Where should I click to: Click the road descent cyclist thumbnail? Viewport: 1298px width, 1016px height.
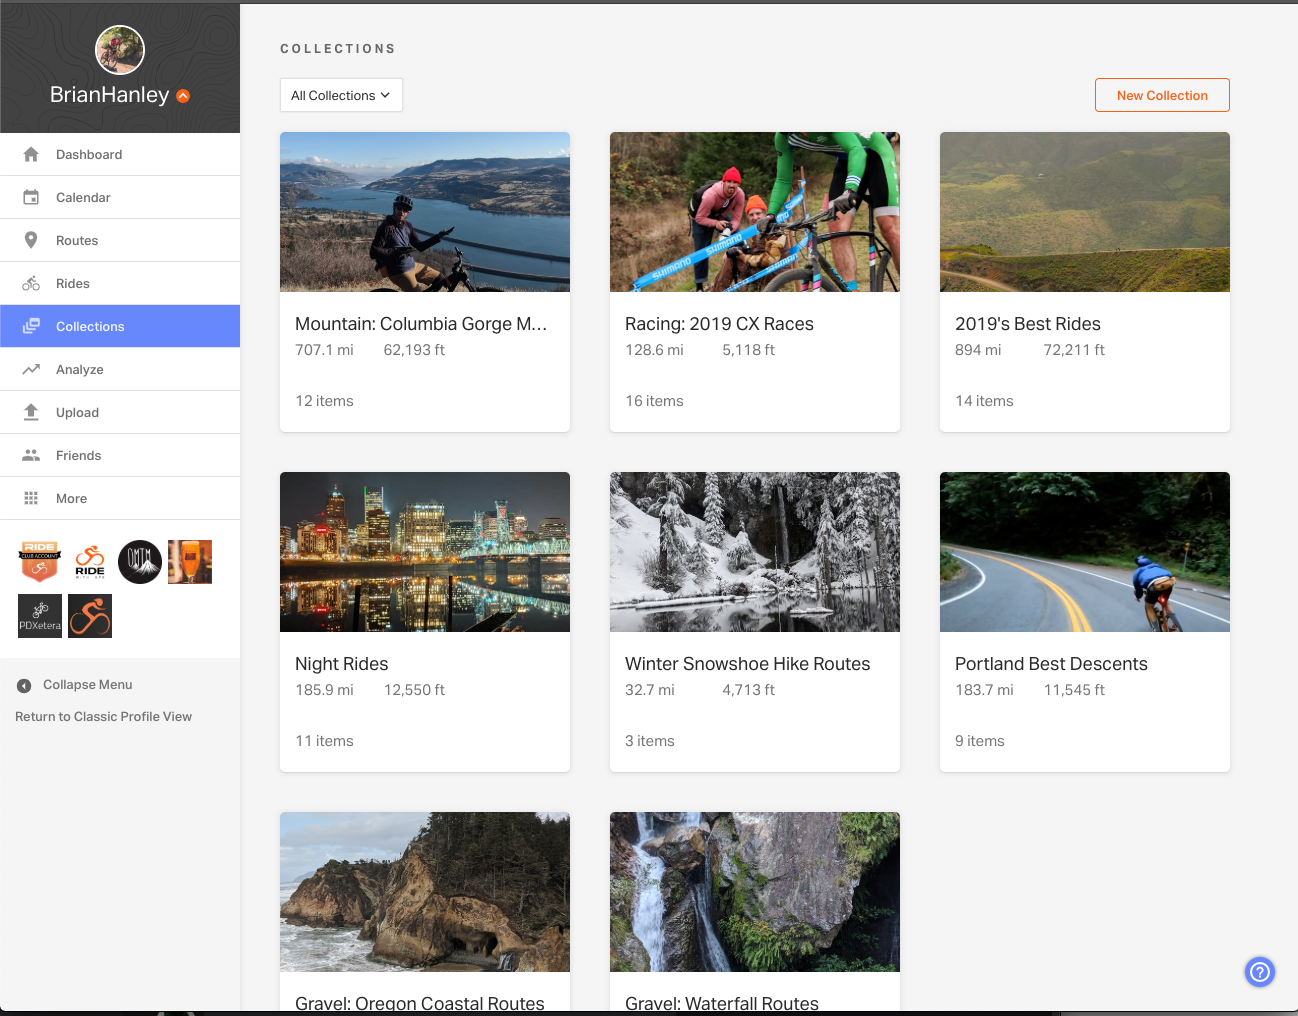(1085, 552)
